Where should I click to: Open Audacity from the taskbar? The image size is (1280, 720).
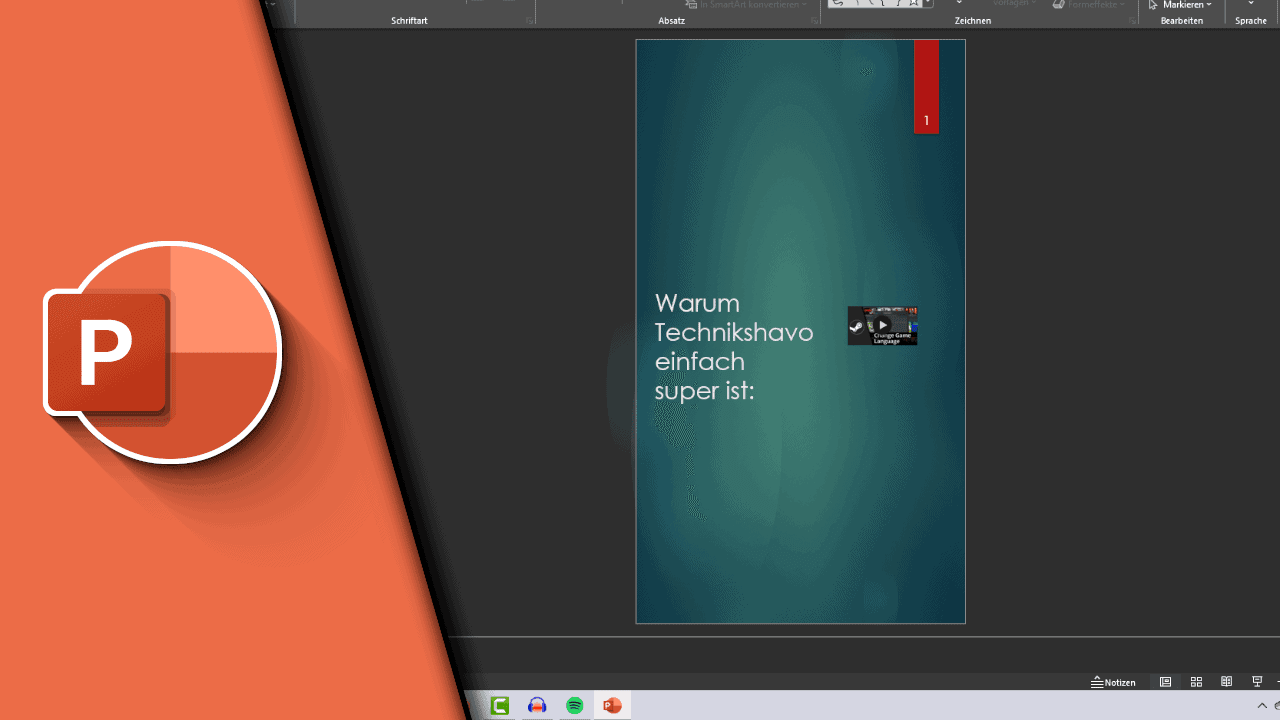tap(537, 706)
